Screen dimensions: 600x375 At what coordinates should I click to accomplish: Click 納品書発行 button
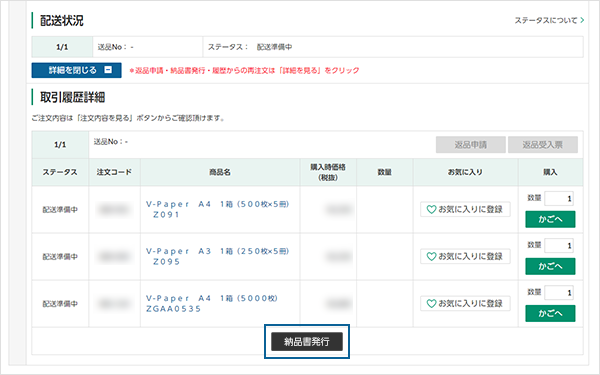307,342
